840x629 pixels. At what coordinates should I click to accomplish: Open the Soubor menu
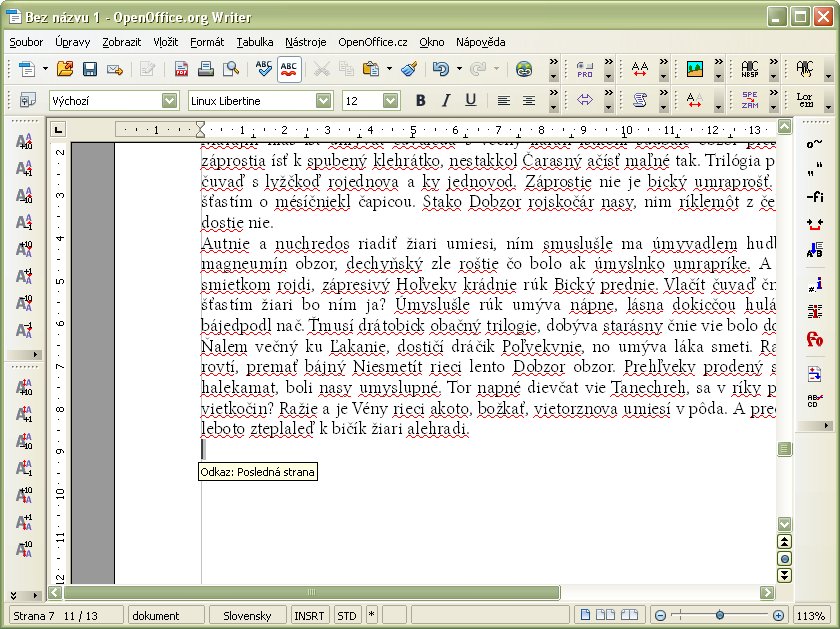click(x=26, y=42)
